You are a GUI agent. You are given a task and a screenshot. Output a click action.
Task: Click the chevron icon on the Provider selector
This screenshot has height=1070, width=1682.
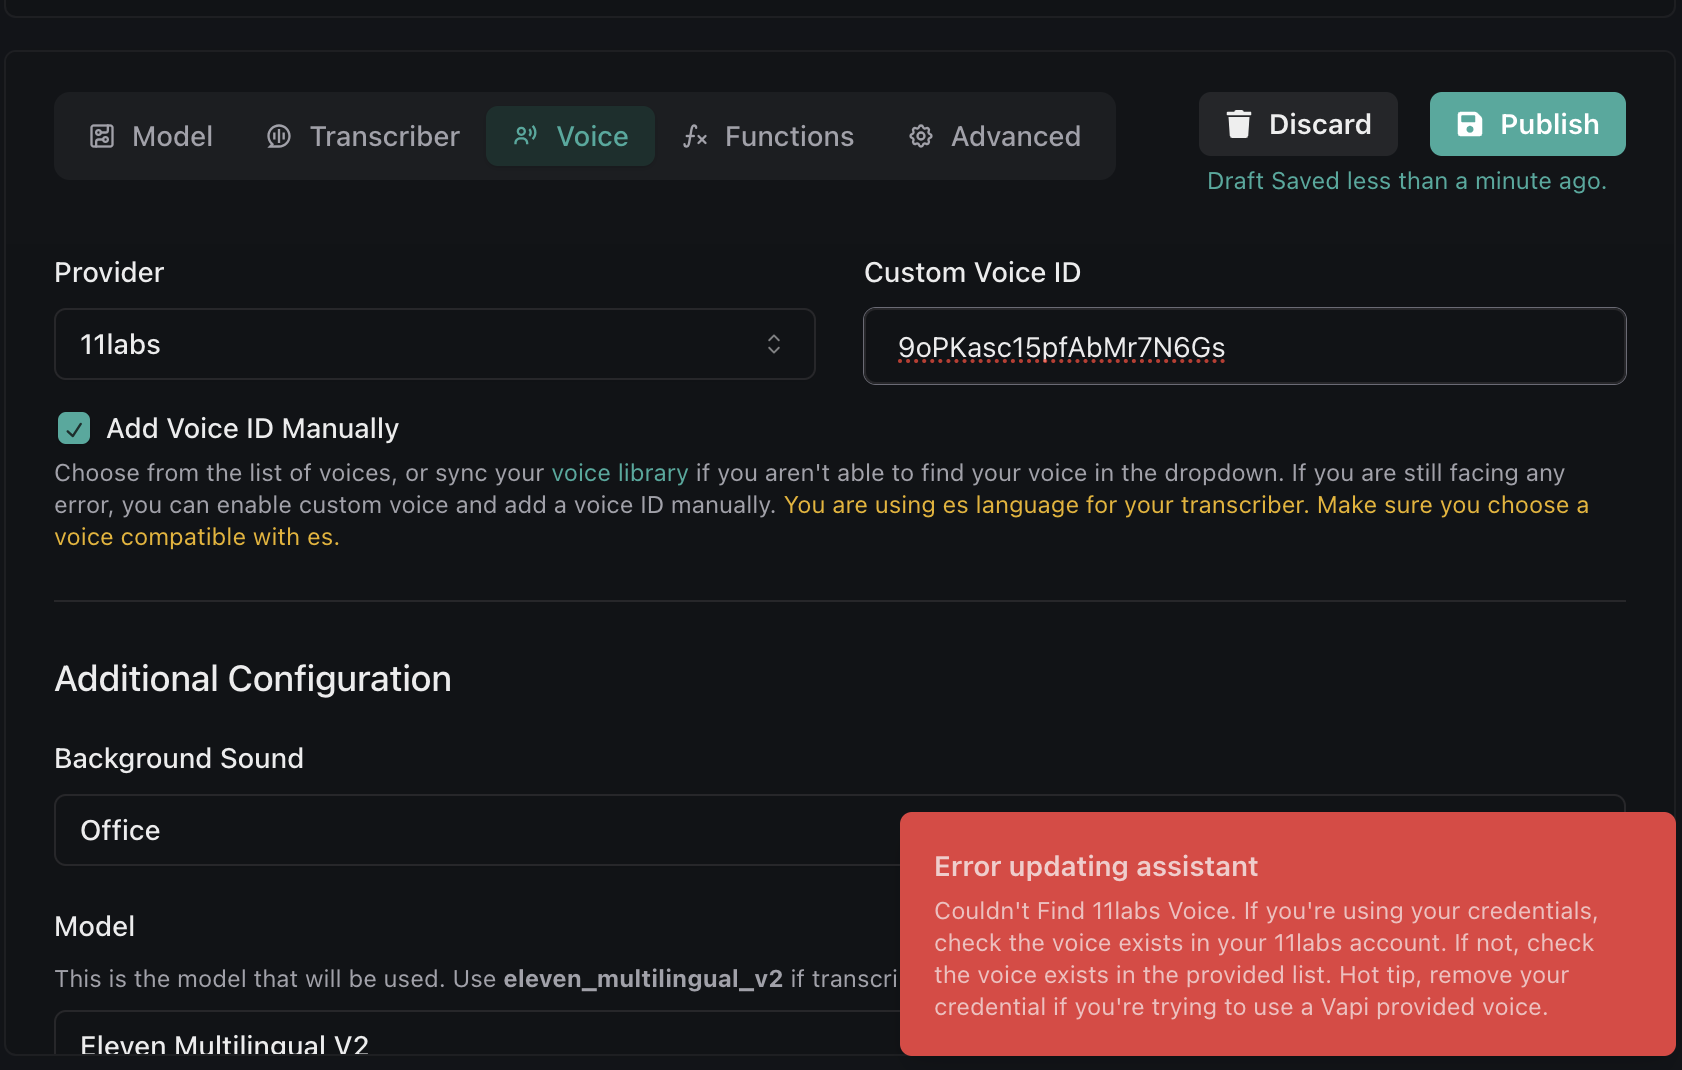[x=775, y=344]
